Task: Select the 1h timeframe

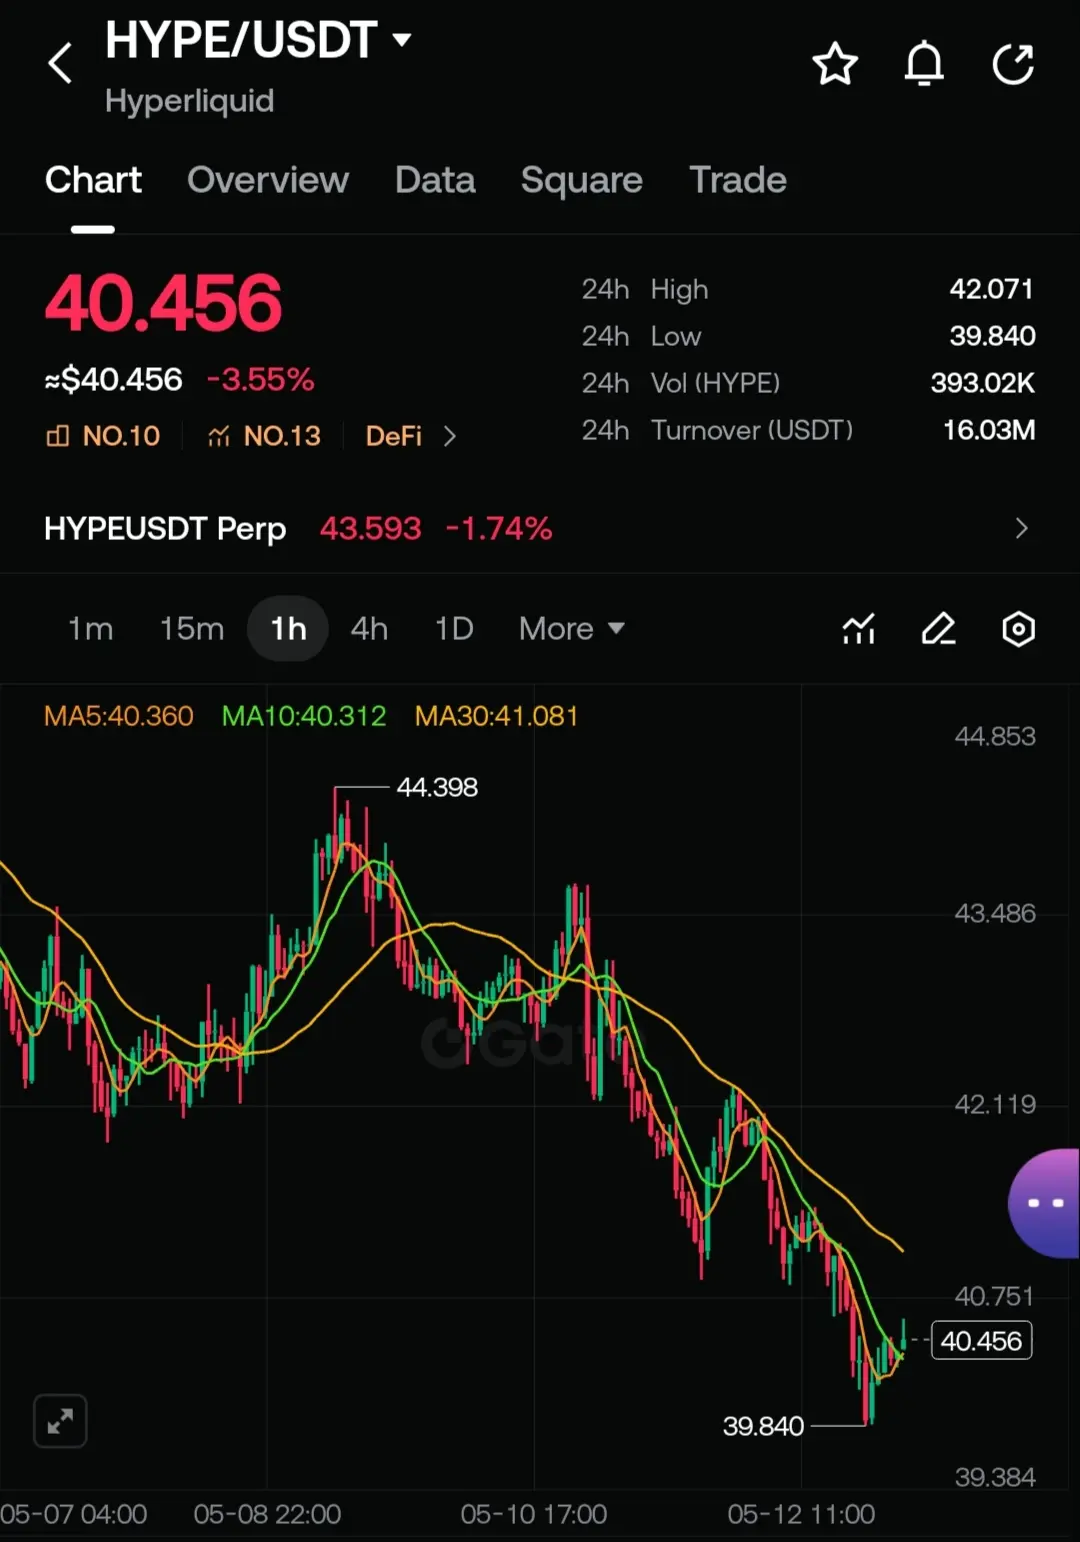Action: click(288, 629)
